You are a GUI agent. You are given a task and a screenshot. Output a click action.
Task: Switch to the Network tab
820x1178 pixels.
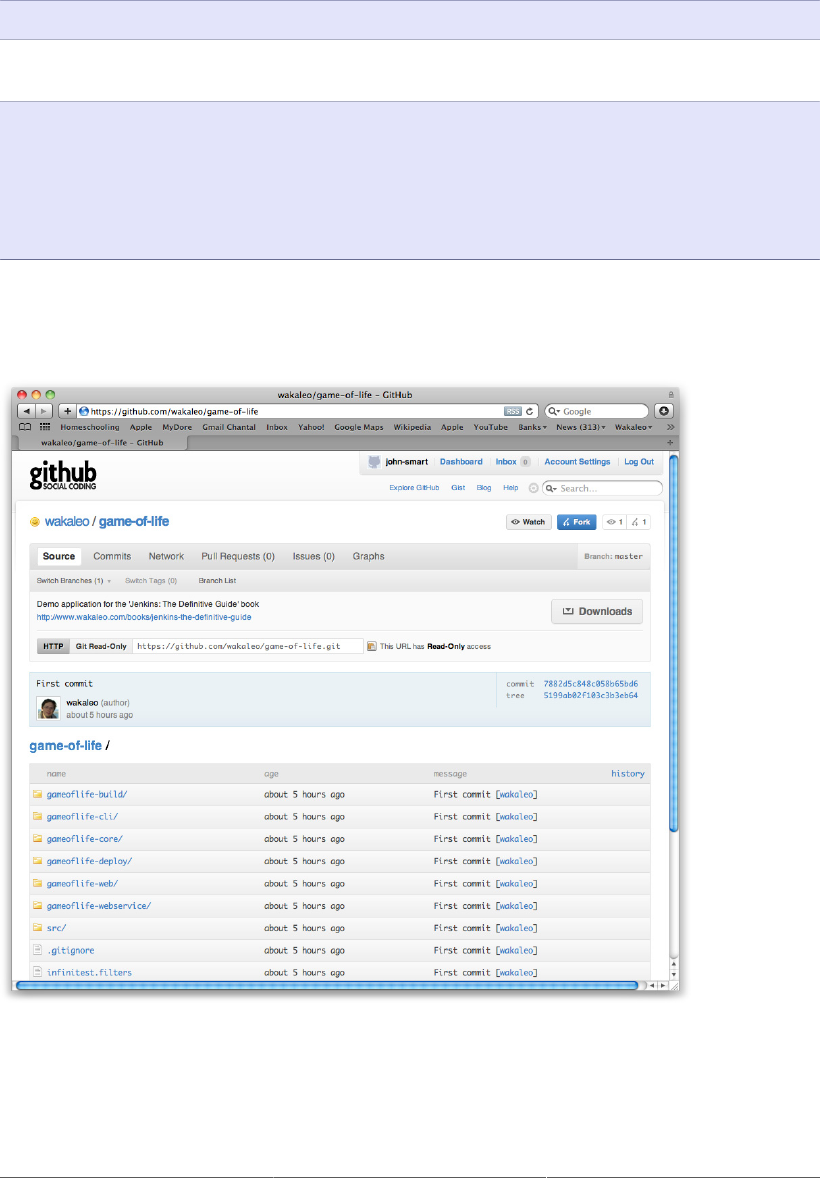tap(166, 557)
